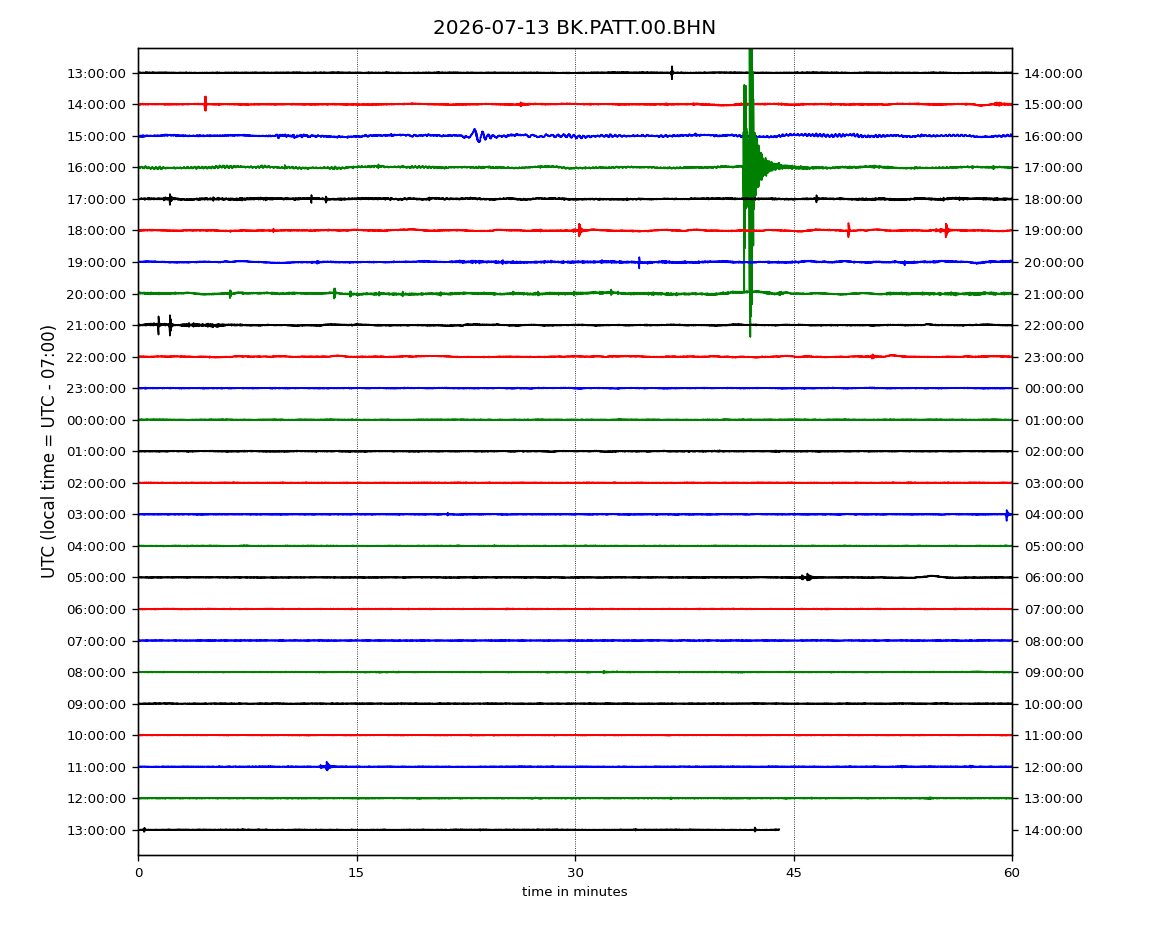The height and width of the screenshot is (950, 1150).
Task: Click the red spike near 30 min on 18:00:00 trace
Action: point(579,230)
